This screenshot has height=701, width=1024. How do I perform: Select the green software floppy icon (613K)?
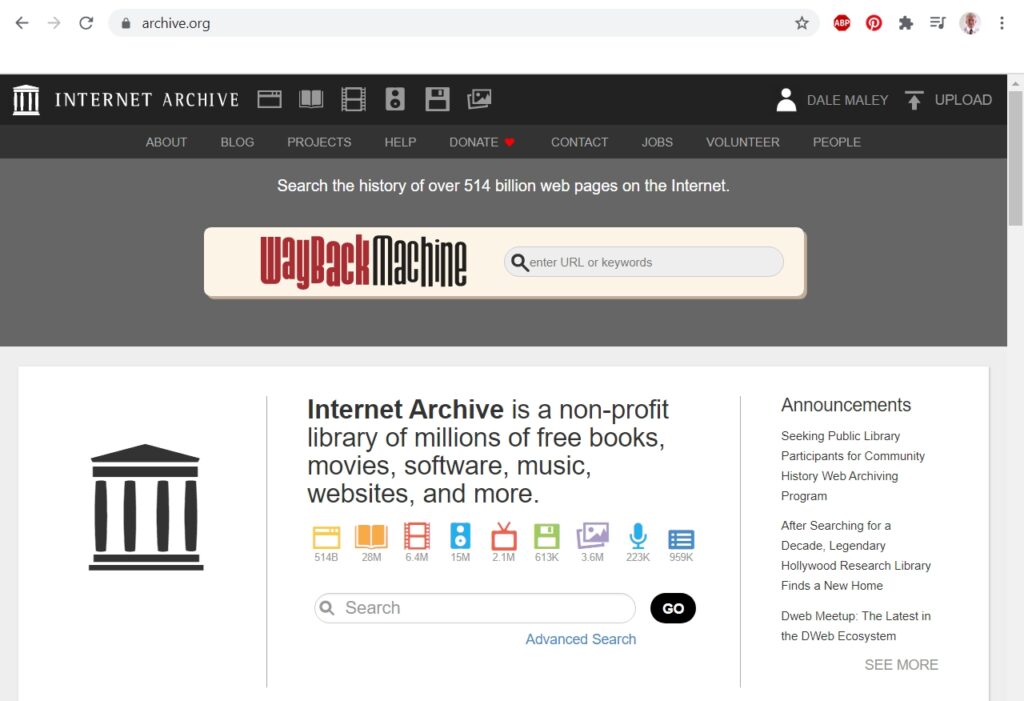tap(547, 536)
